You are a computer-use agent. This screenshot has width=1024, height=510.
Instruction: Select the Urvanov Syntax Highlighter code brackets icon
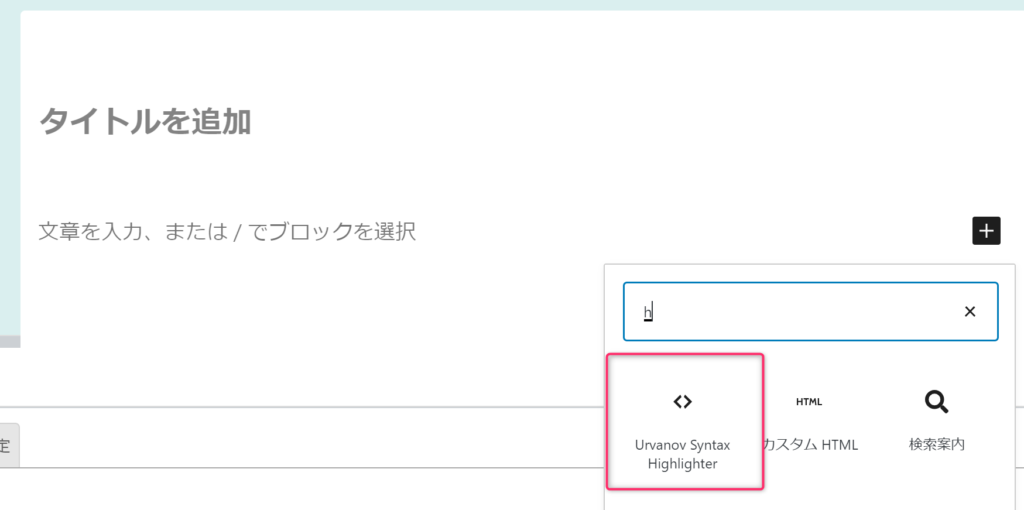click(x=682, y=402)
